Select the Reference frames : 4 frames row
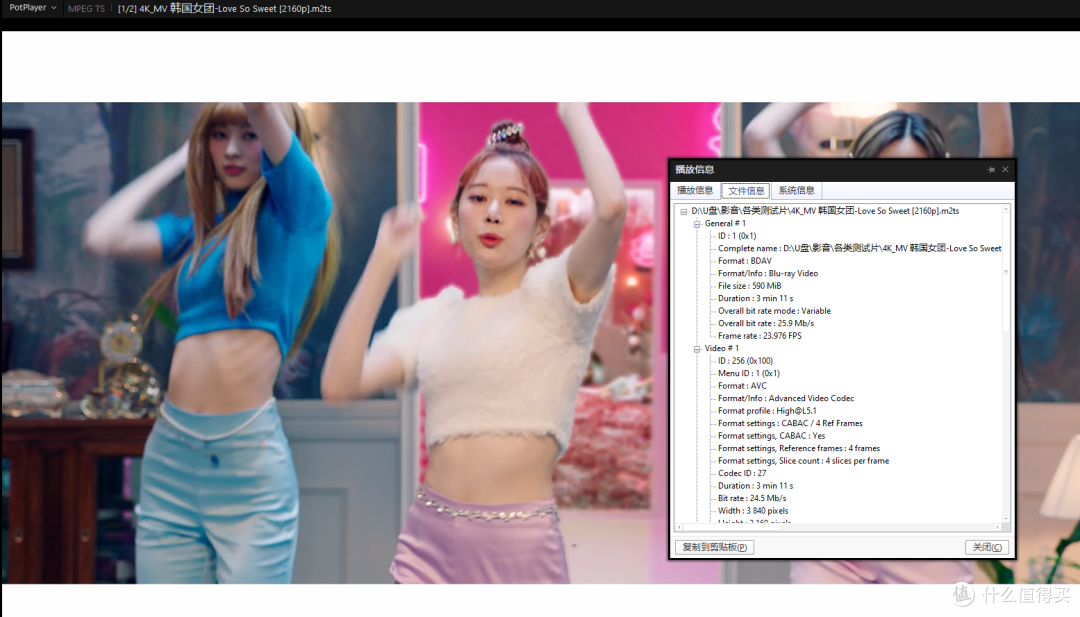 (799, 448)
